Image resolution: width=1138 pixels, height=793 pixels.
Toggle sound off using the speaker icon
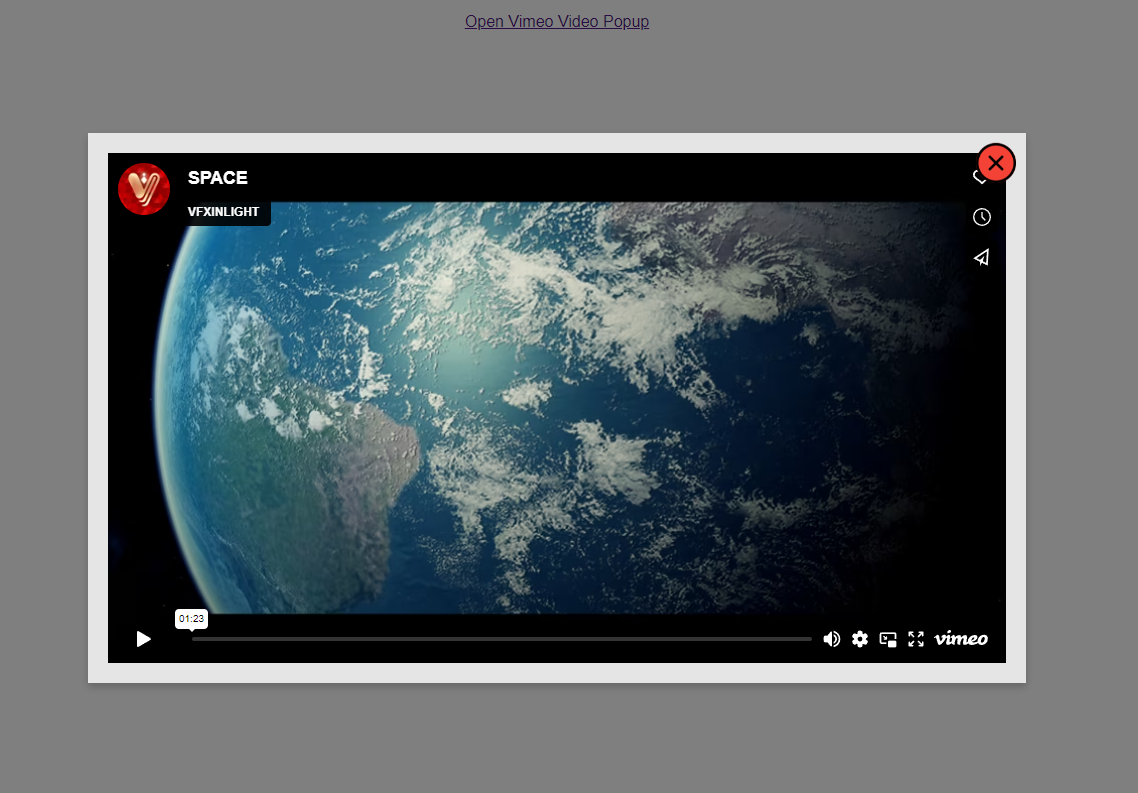(x=832, y=639)
